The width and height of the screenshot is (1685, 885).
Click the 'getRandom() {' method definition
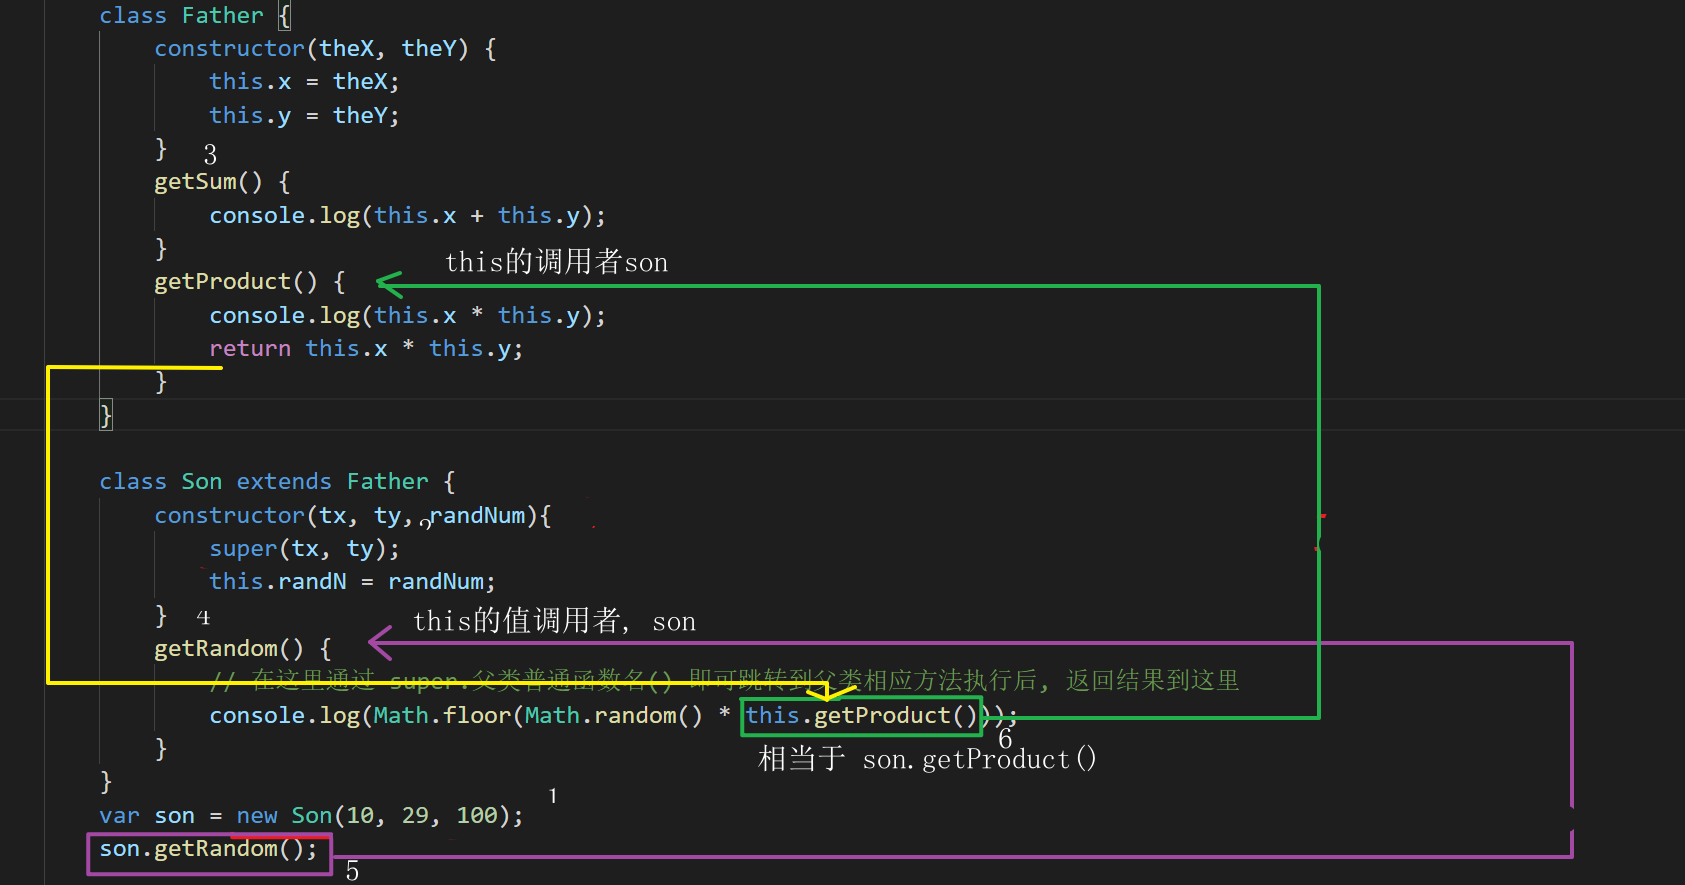coord(243,649)
